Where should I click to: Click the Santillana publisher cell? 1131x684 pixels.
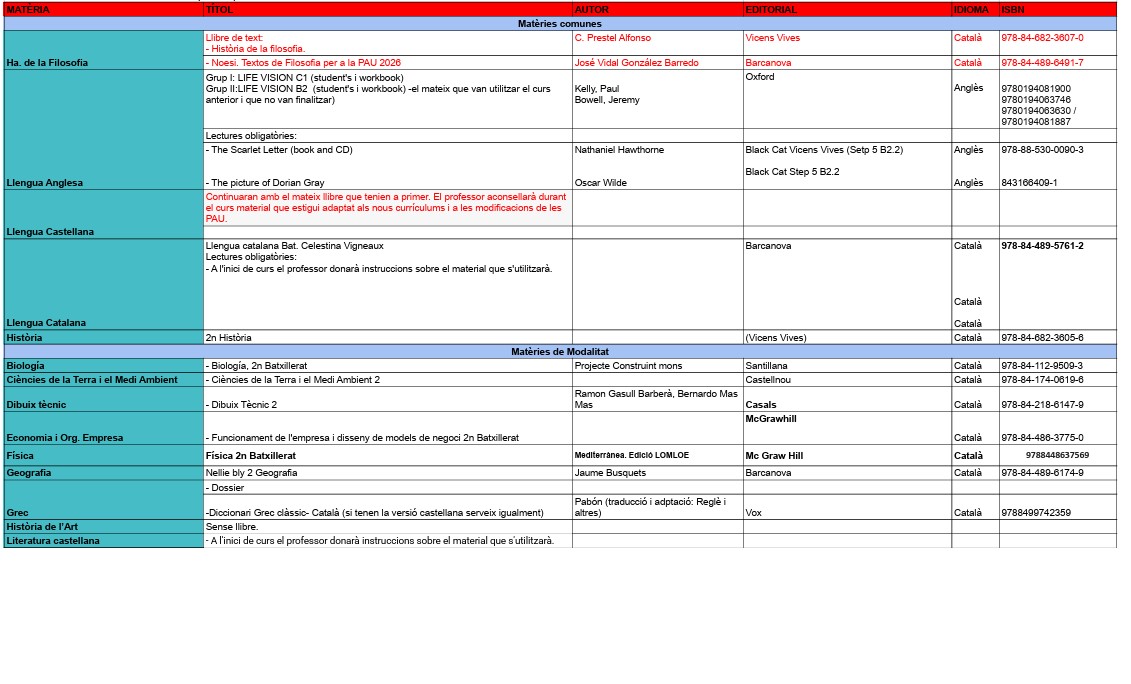click(766, 366)
